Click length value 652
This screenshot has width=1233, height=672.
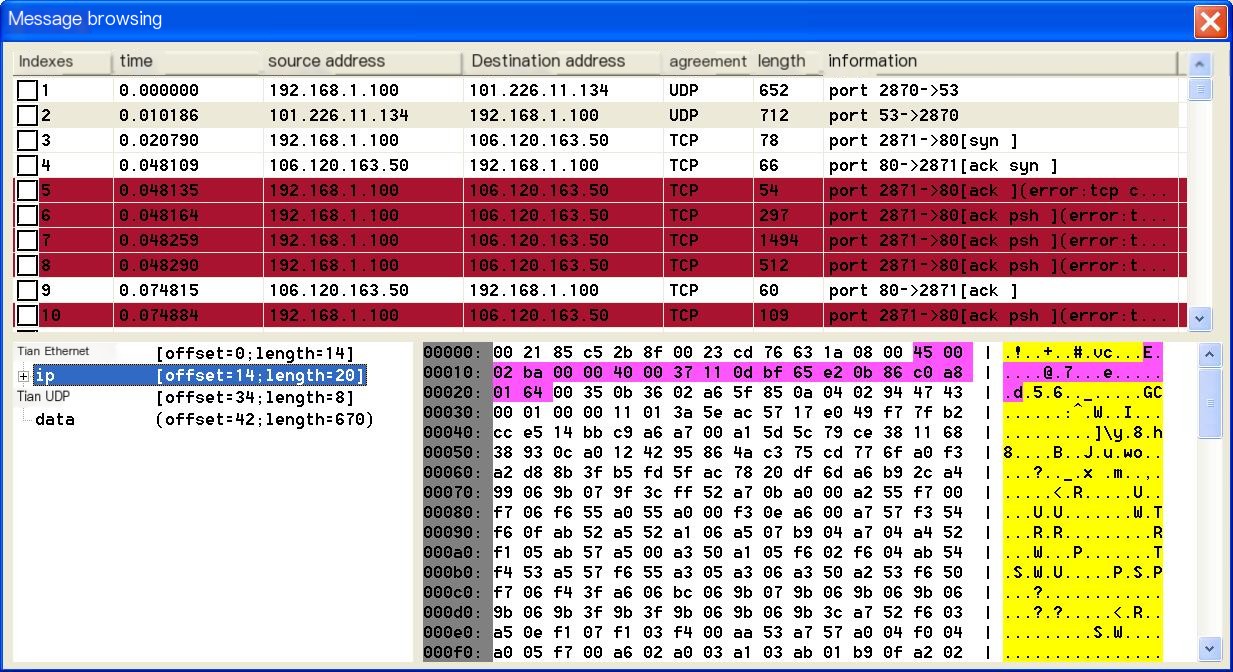[774, 91]
